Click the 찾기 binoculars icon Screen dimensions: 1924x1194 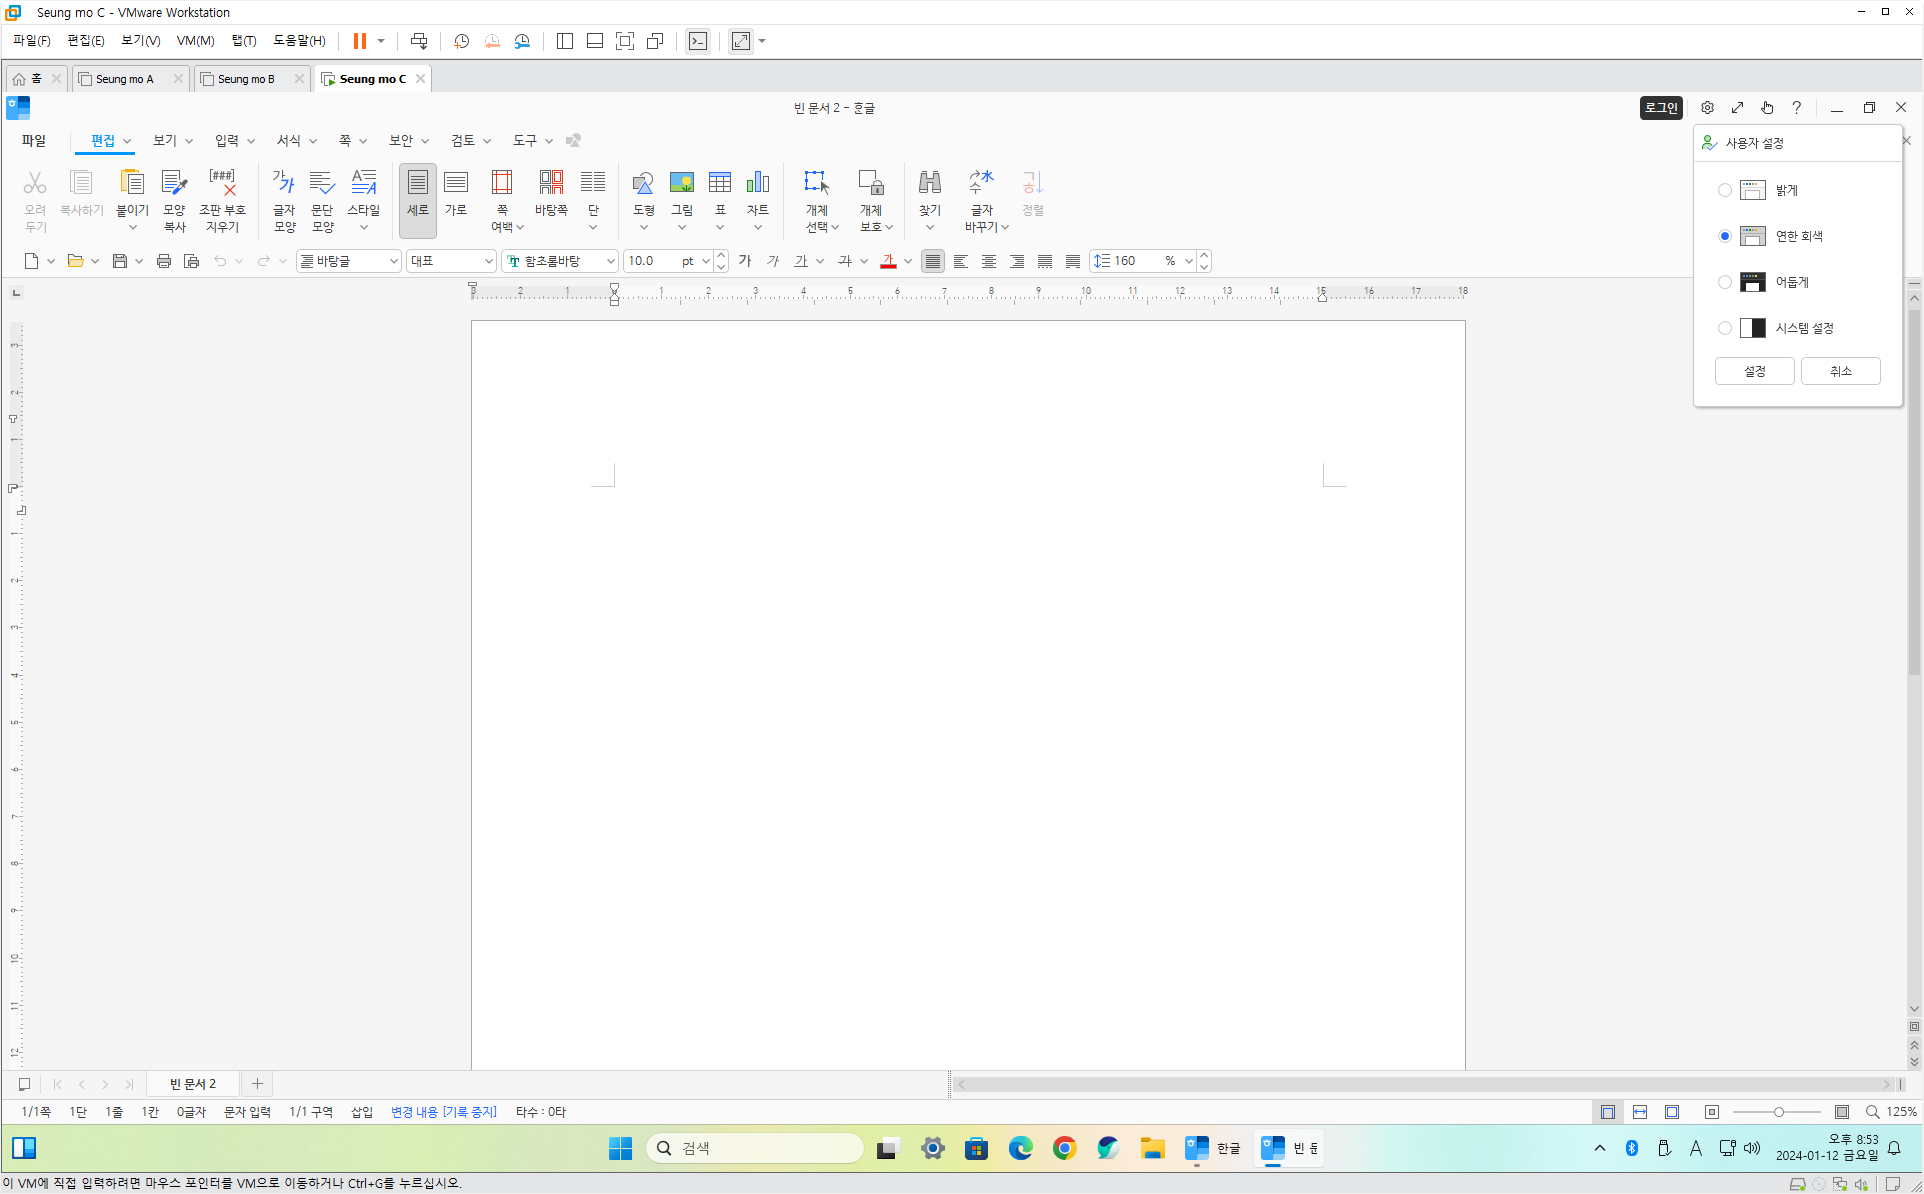(929, 183)
